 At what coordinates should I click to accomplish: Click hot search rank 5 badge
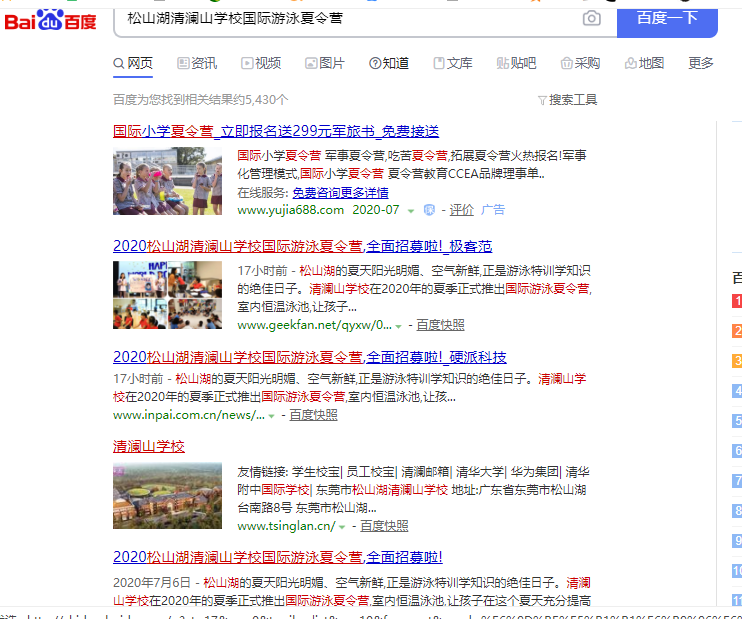pos(737,421)
